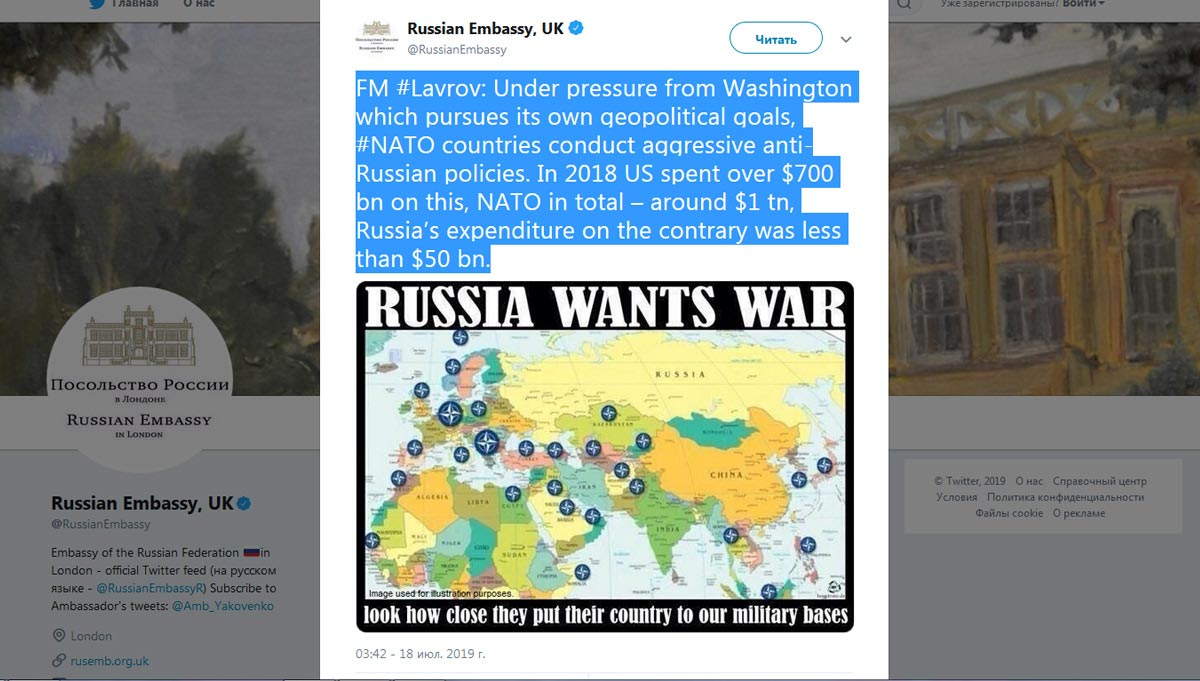This screenshot has height=681, width=1200.
Task: Click the Twitter bird logo
Action: coord(97,4)
